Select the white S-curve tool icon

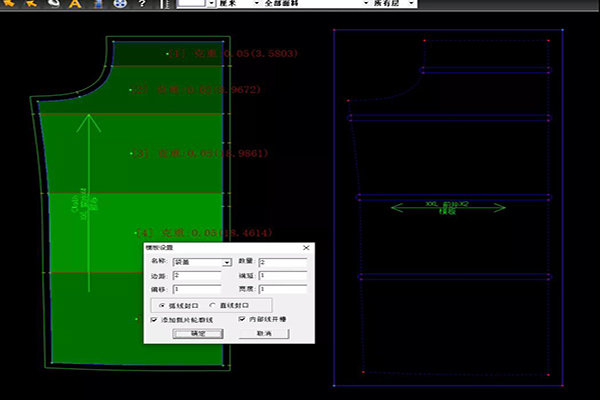click(53, 4)
